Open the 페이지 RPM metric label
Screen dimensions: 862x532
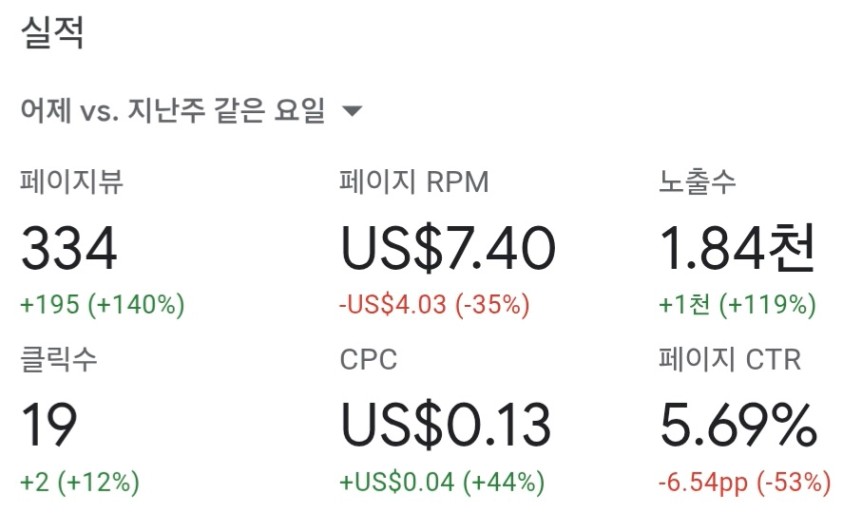pyautogui.click(x=414, y=182)
